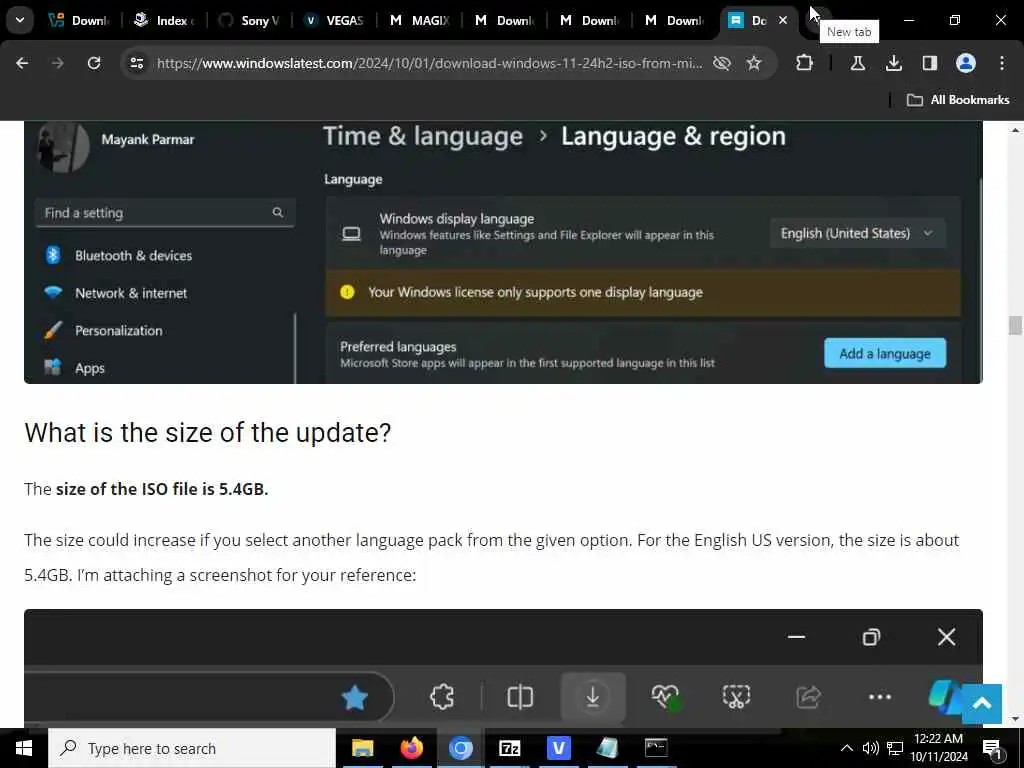Toggle the browser side panel
Viewport: 1024px width, 768px height.
pos(929,63)
